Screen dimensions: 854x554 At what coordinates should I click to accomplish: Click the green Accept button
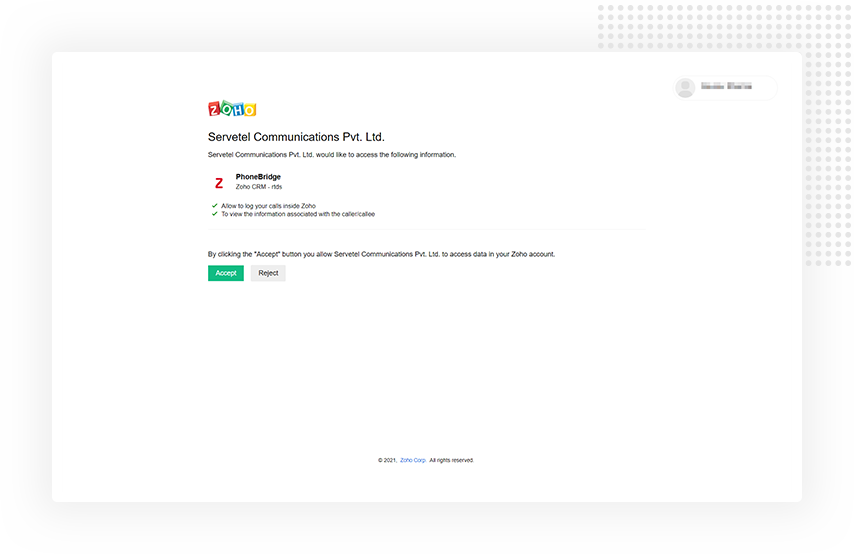[x=225, y=273]
